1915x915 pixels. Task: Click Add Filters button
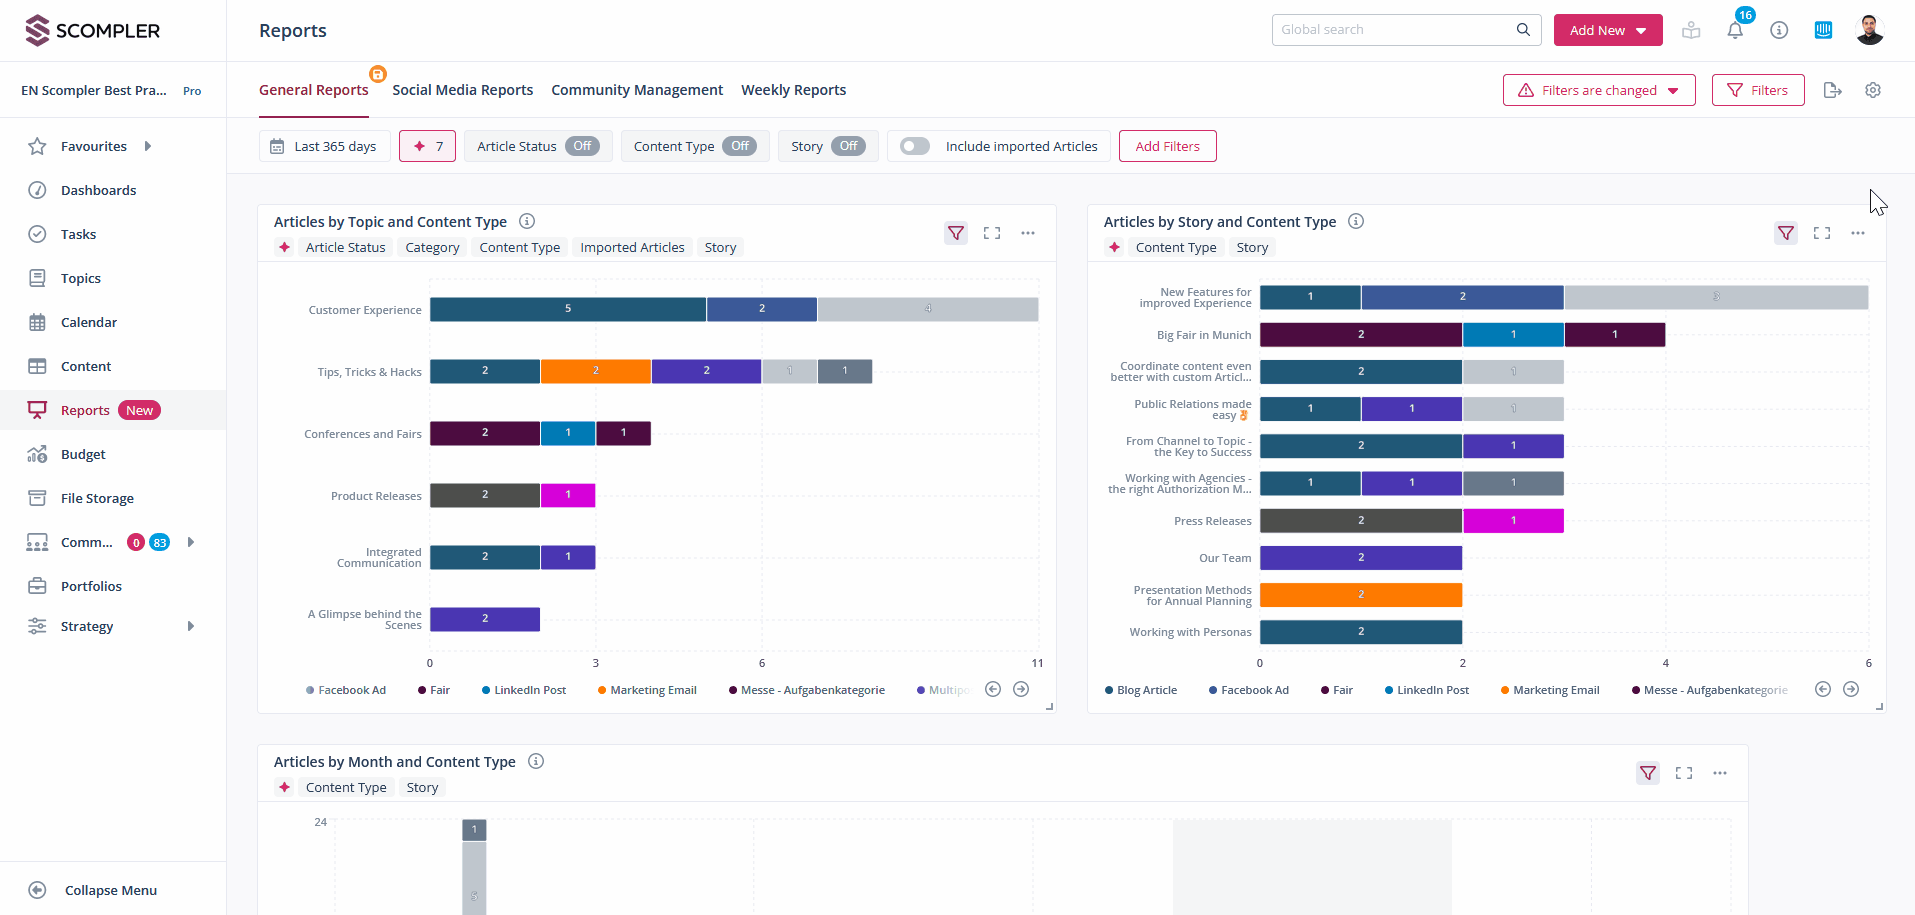click(1167, 146)
